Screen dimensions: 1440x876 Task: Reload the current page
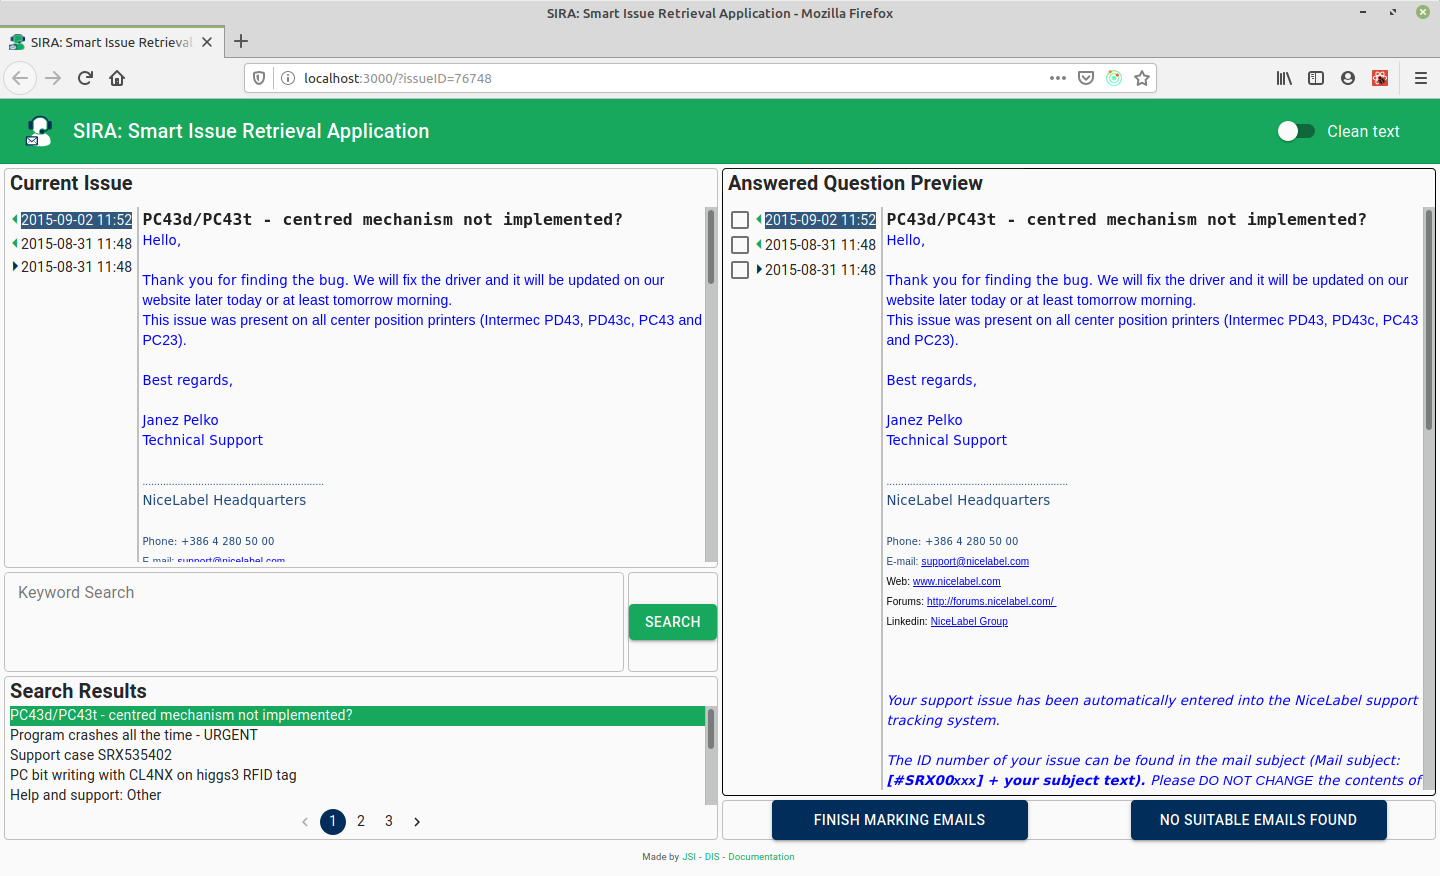(x=85, y=78)
